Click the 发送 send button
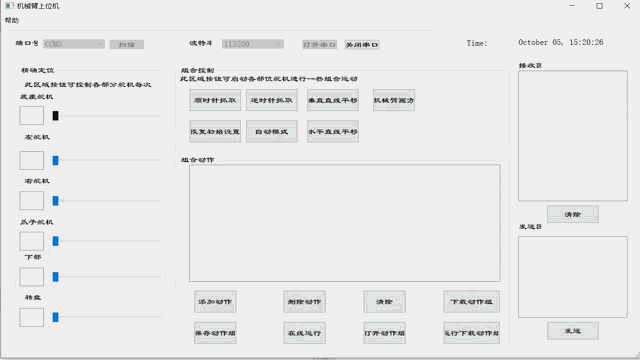Screen dimensions: 640x360 pyautogui.click(x=573, y=331)
